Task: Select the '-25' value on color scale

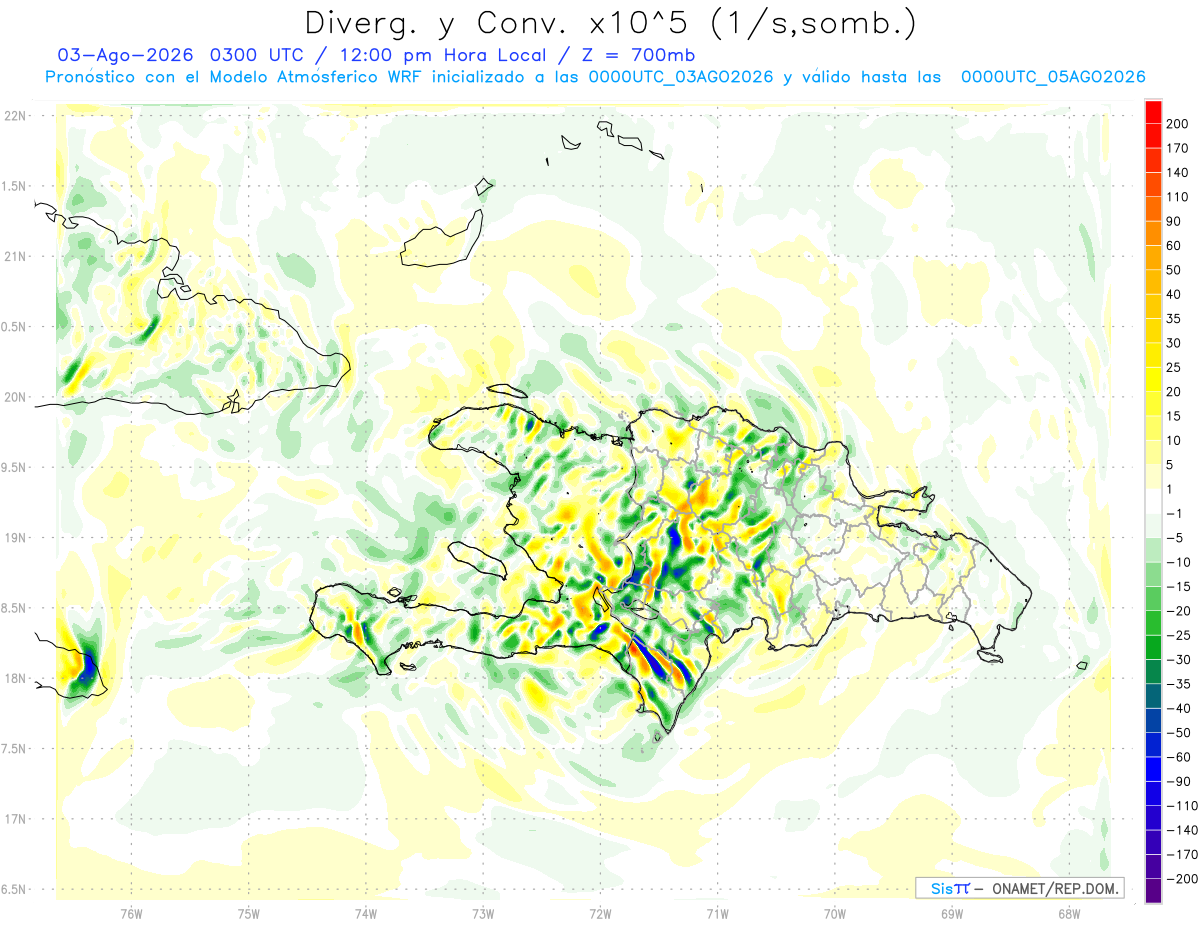Action: 1178,635
